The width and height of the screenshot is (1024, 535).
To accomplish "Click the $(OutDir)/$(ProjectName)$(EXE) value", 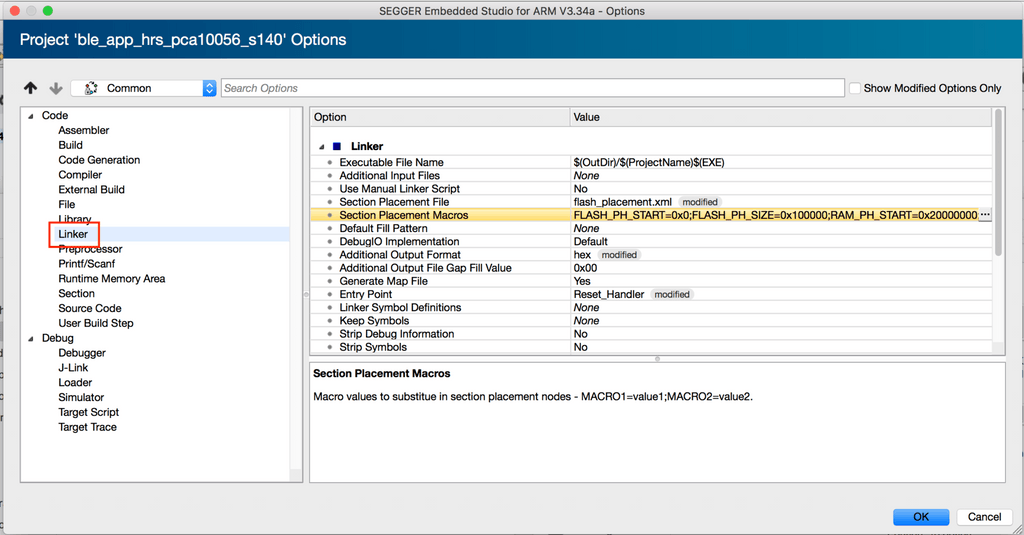I will click(x=649, y=163).
